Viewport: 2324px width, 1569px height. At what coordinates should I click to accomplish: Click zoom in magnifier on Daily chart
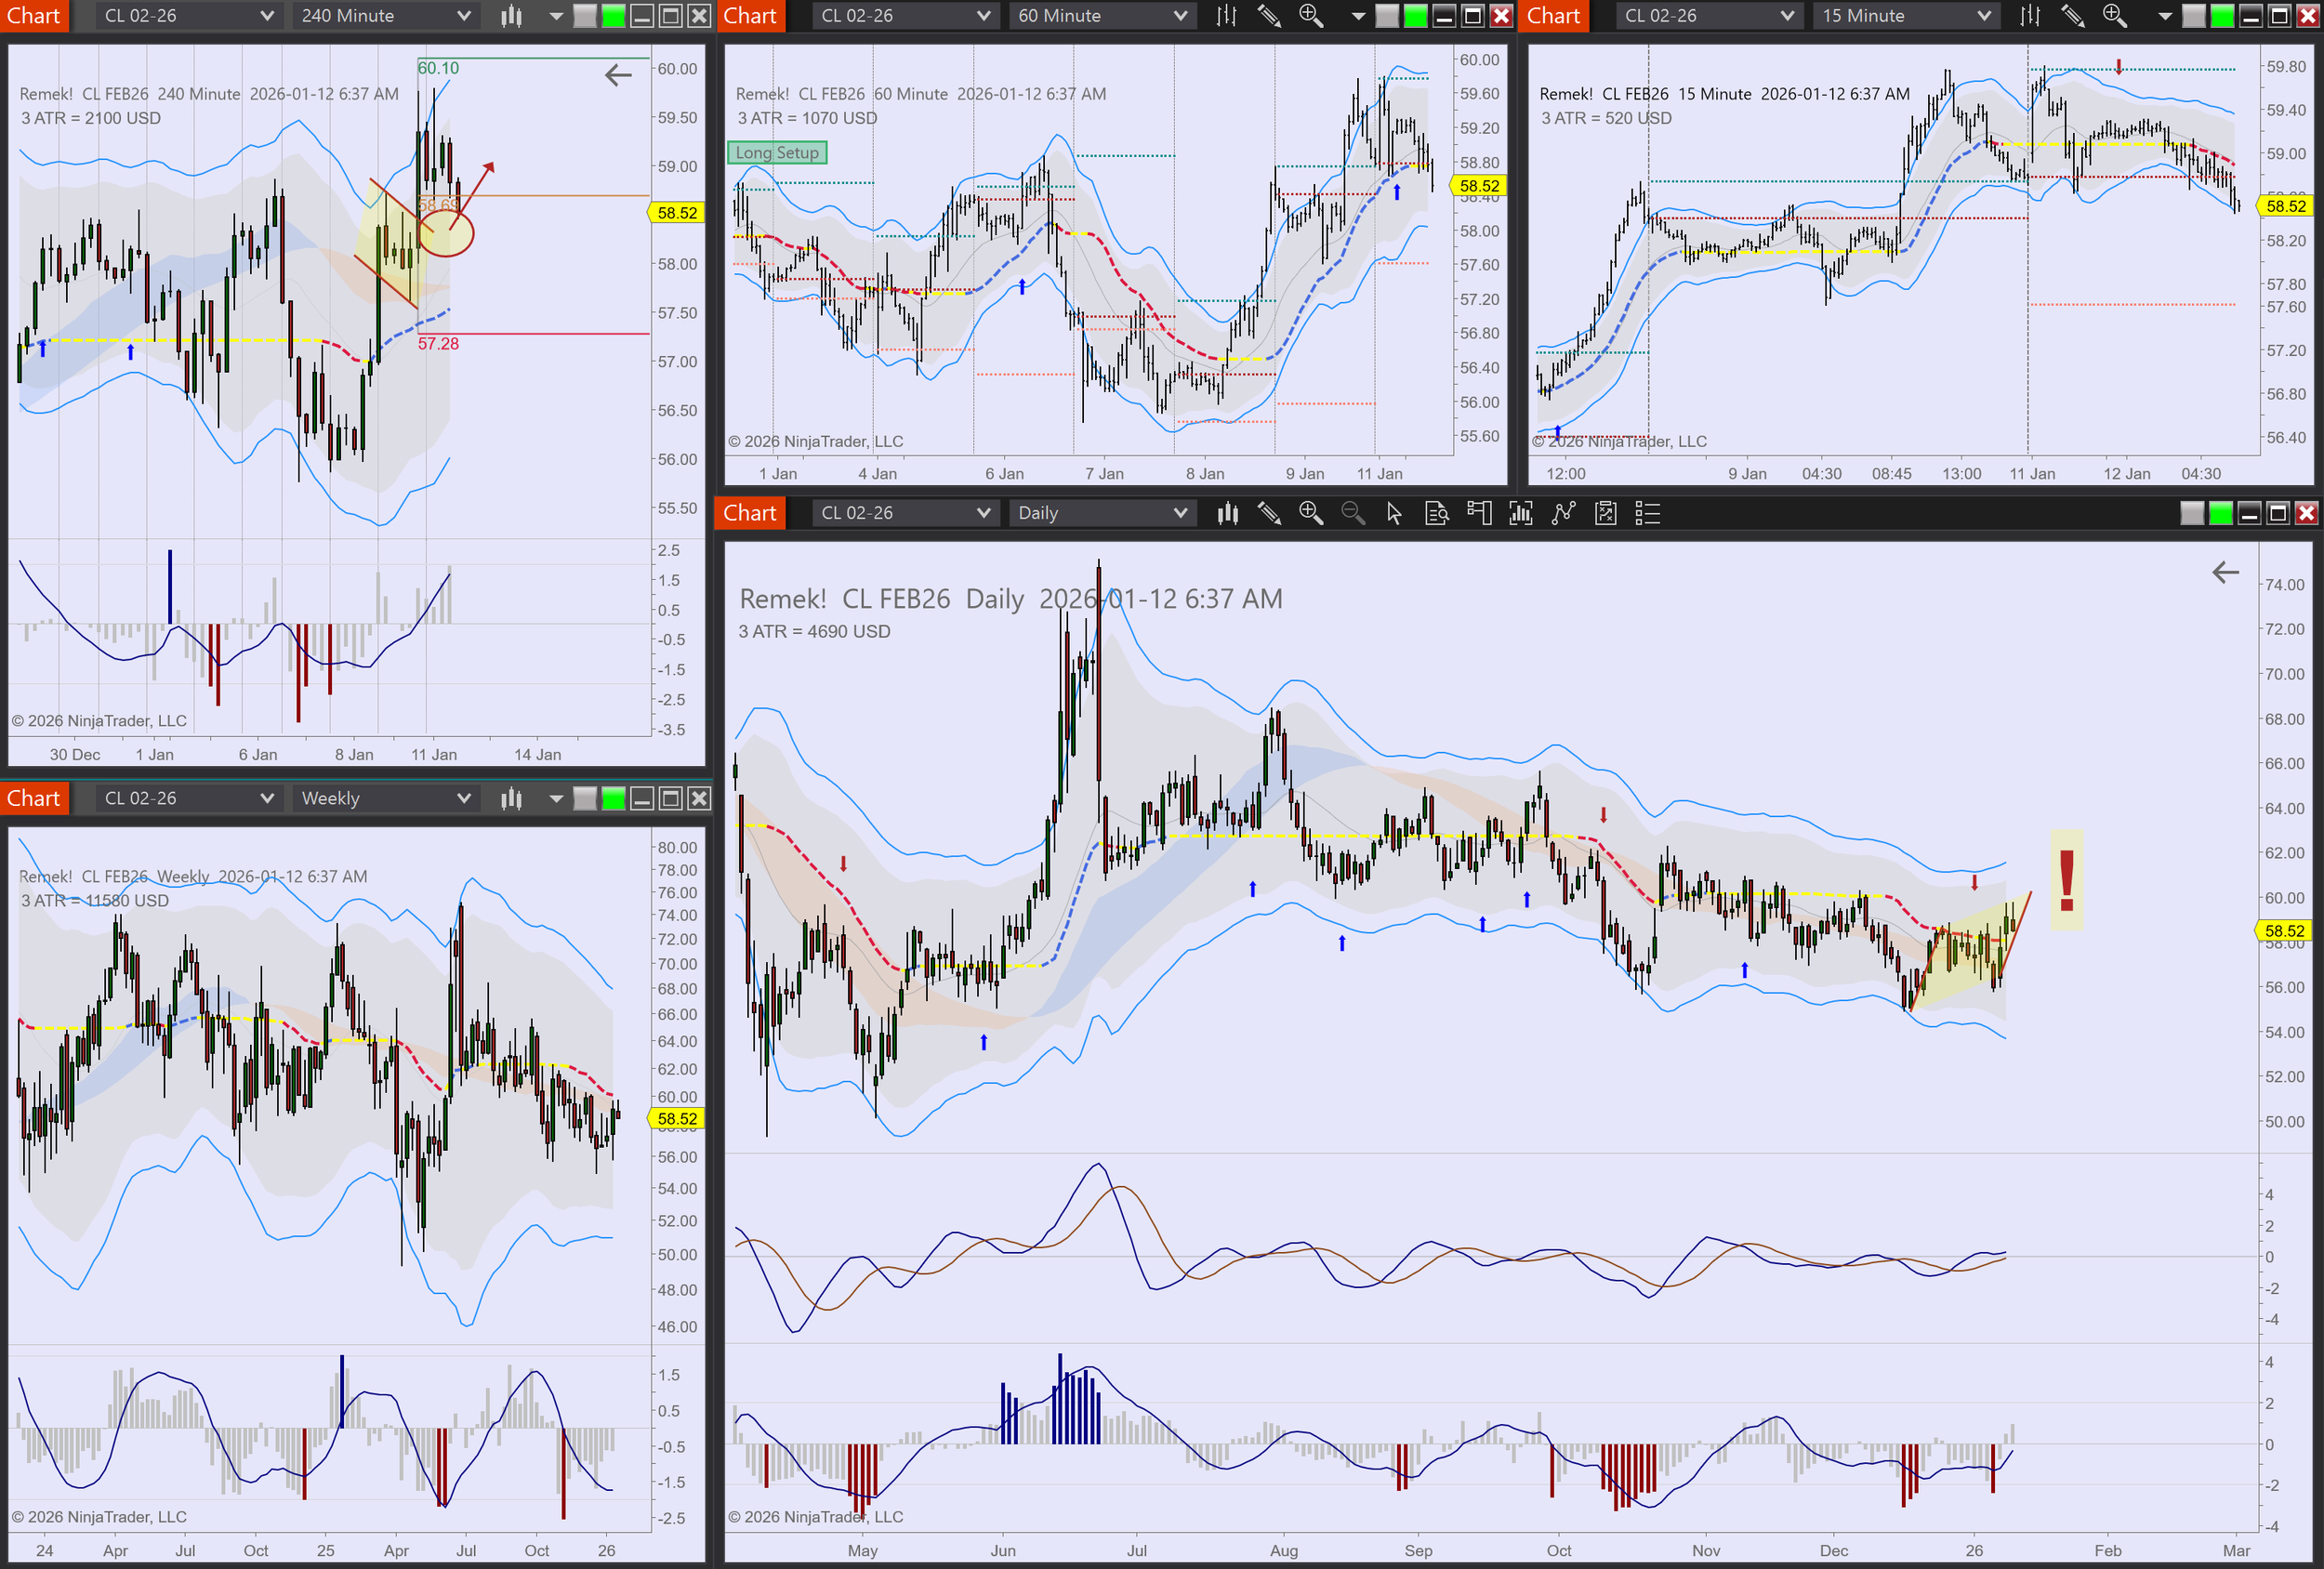pos(1310,513)
